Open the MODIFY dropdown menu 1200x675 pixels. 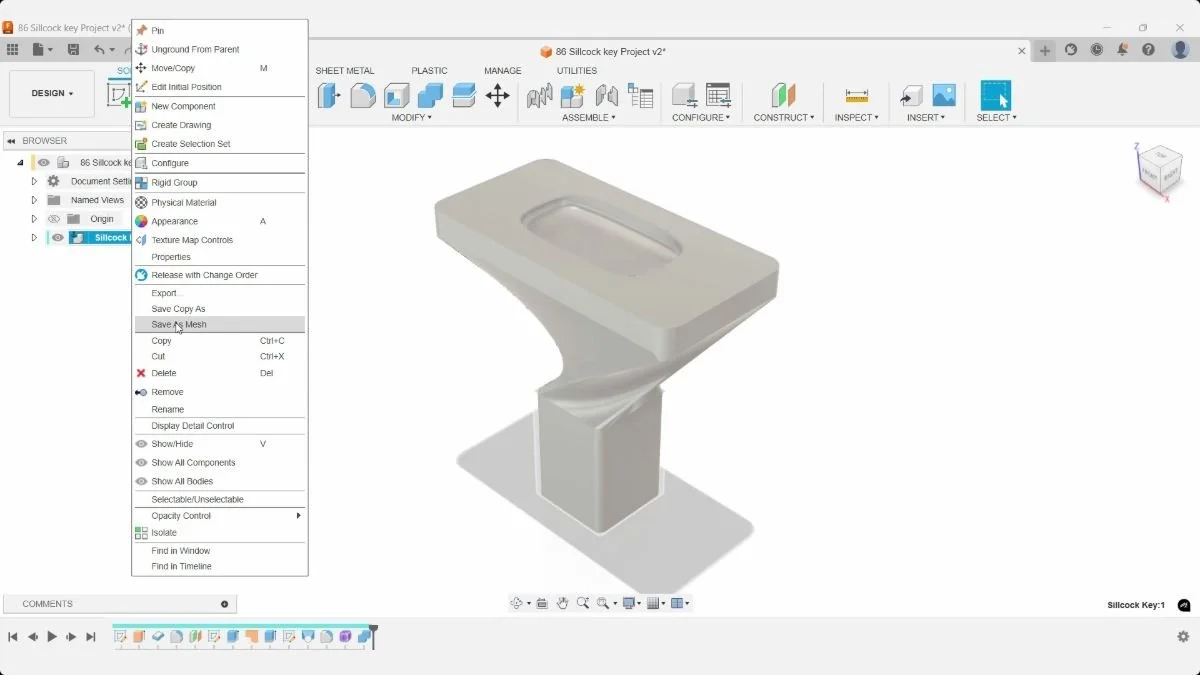(412, 118)
